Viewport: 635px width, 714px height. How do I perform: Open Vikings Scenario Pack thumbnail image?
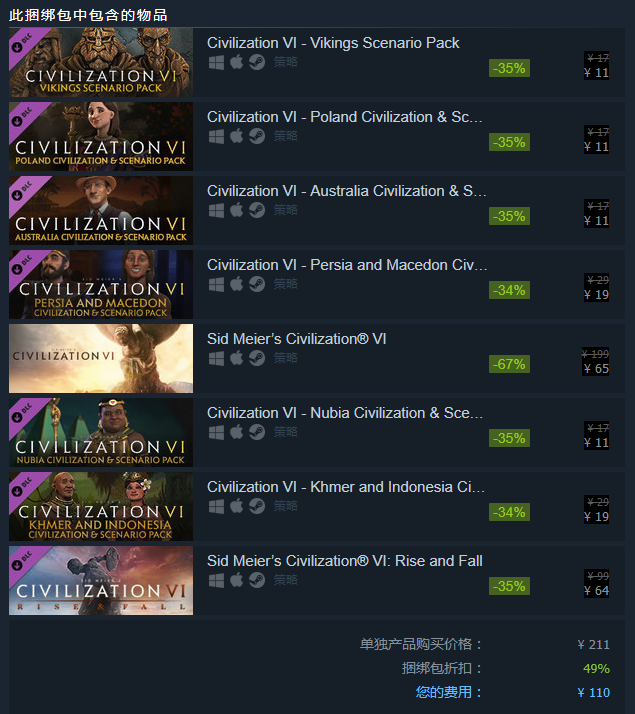pyautogui.click(x=101, y=62)
